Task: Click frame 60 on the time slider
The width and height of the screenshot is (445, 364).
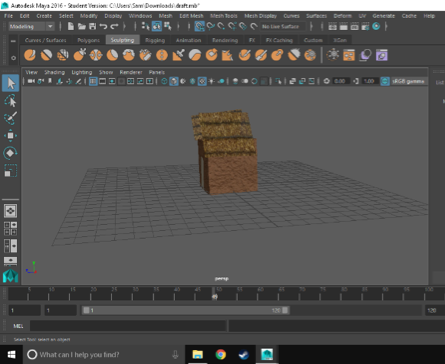Action: [260, 293]
